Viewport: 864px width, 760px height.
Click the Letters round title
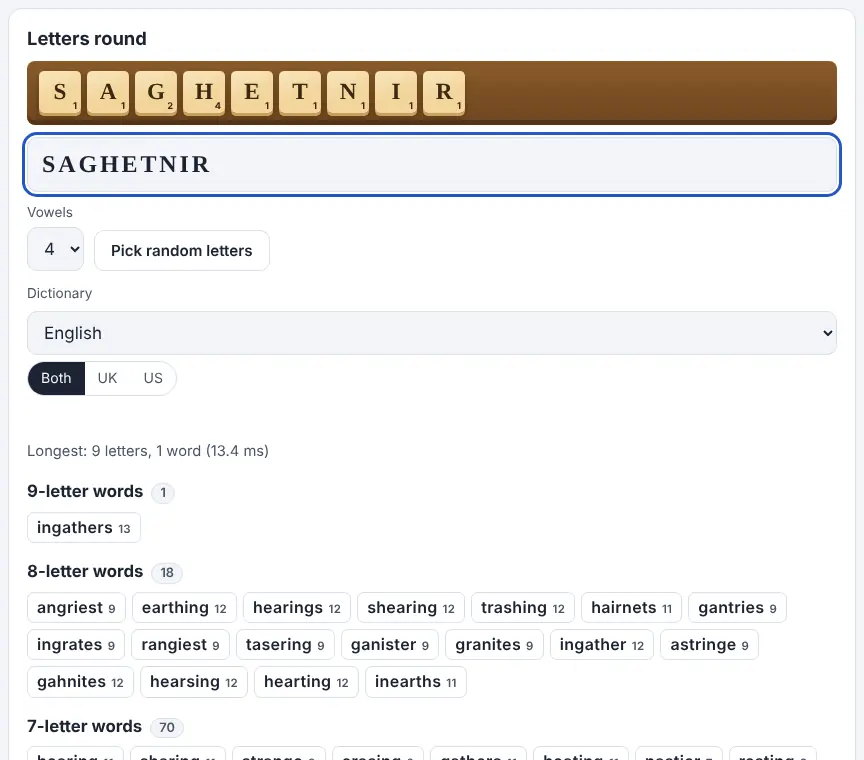tap(87, 39)
